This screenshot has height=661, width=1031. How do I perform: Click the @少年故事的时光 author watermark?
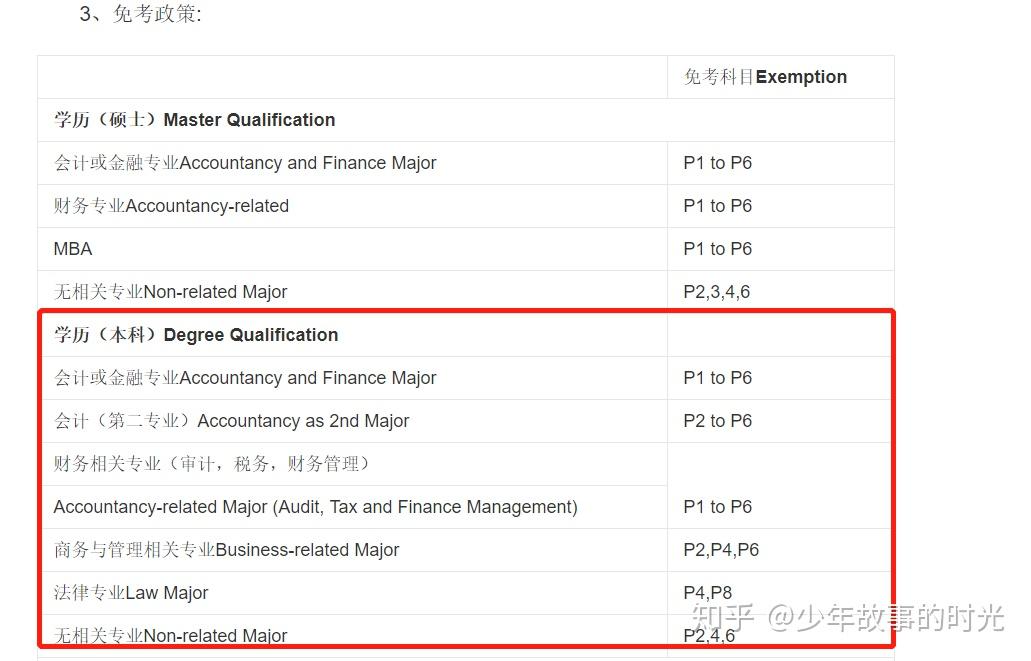tap(886, 618)
